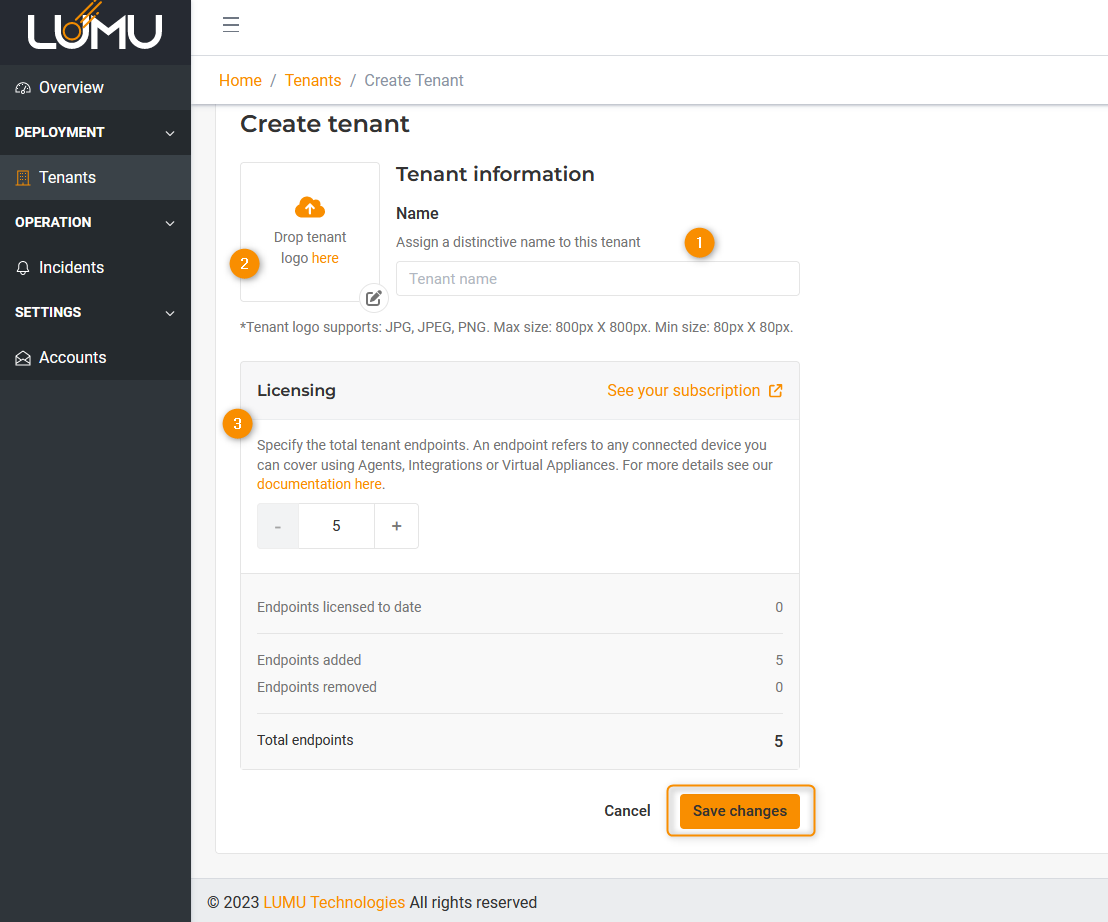This screenshot has width=1108, height=922.
Task: Click the orange step 3 marker
Action: [237, 424]
